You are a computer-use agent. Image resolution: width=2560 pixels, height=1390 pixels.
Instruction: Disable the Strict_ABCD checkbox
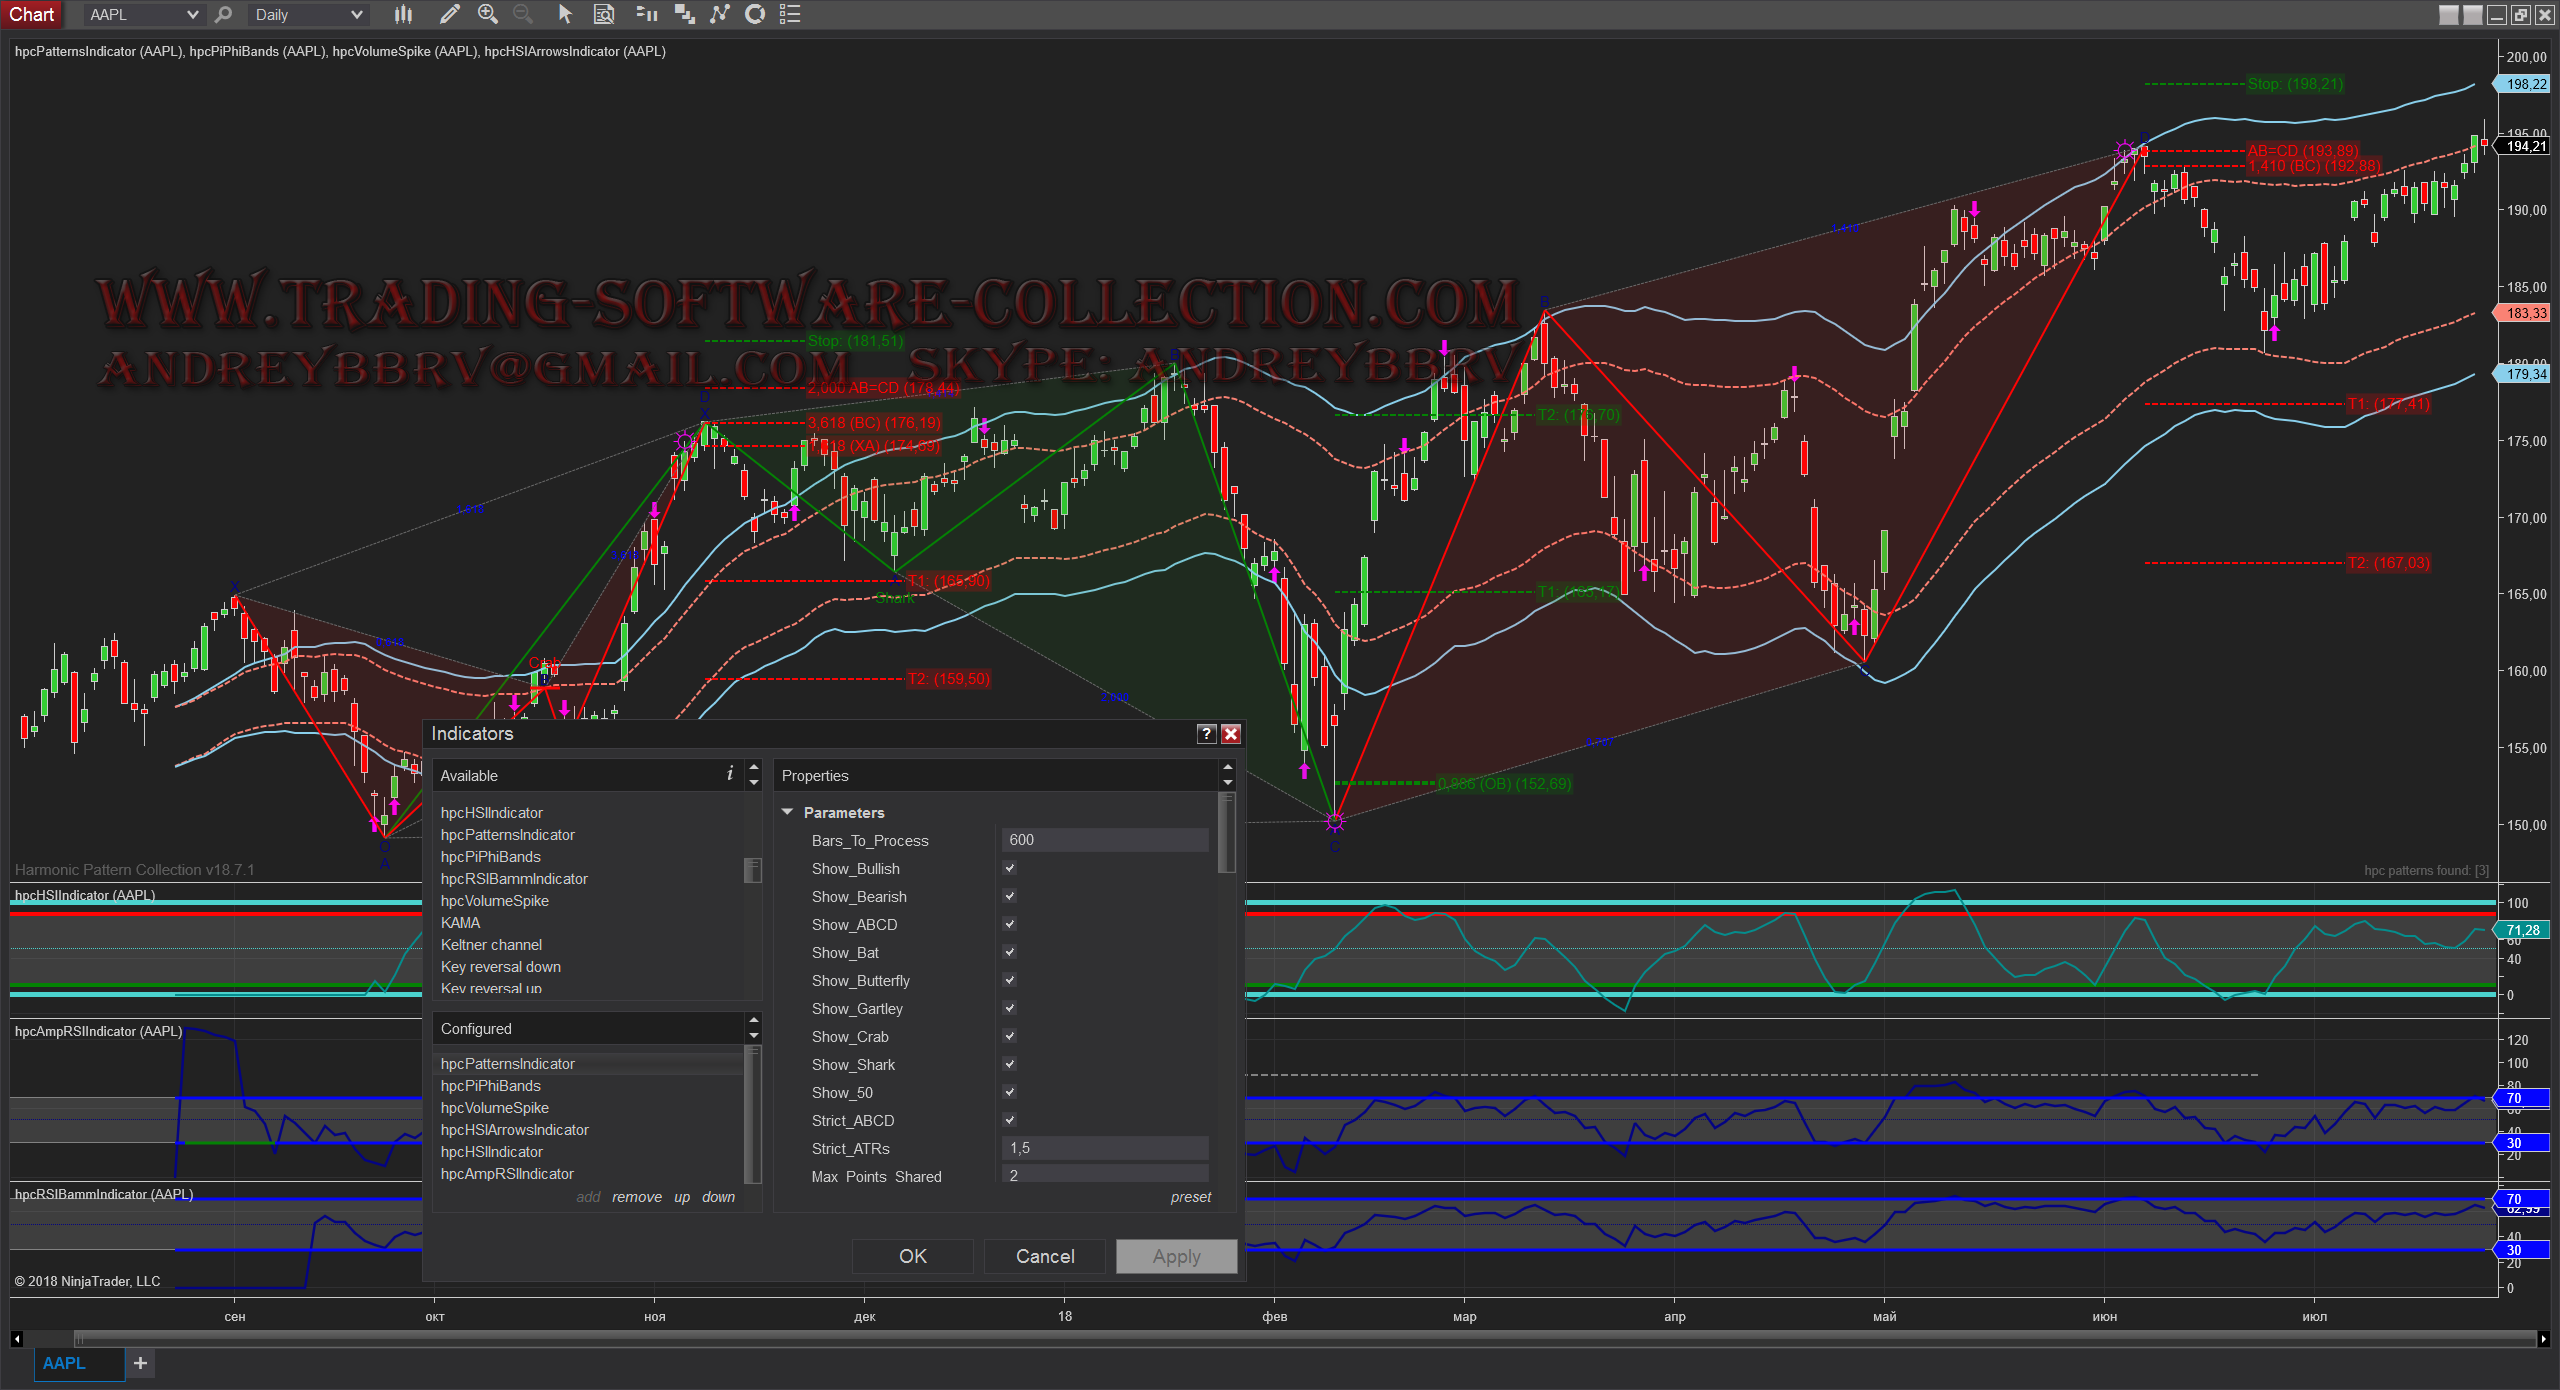(1010, 1120)
